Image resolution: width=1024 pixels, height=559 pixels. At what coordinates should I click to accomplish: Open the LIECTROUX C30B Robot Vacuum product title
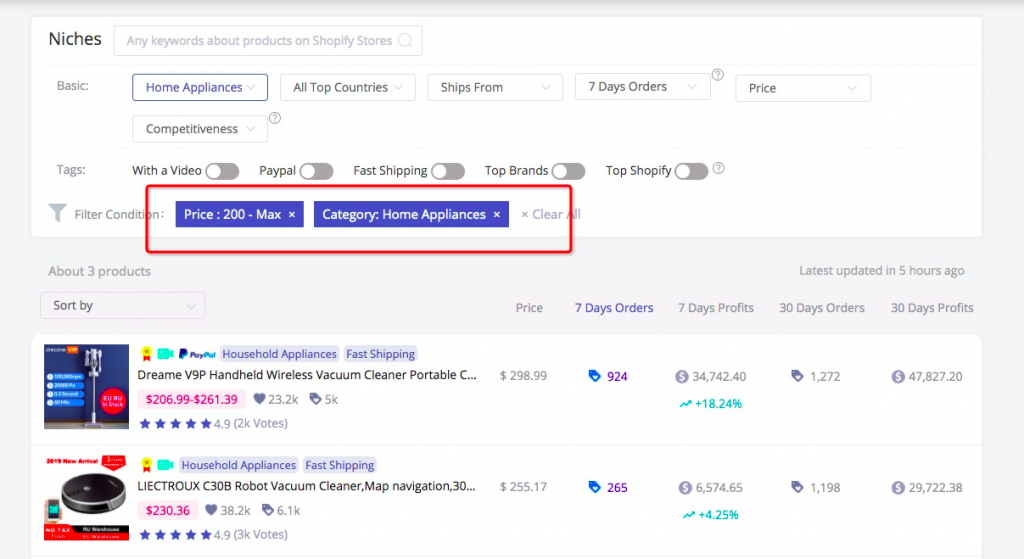point(306,486)
